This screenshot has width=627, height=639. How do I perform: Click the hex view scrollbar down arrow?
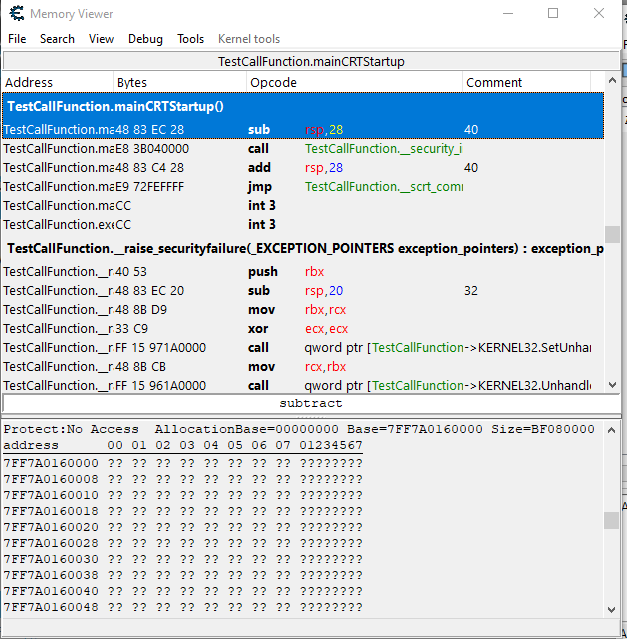tap(612, 610)
